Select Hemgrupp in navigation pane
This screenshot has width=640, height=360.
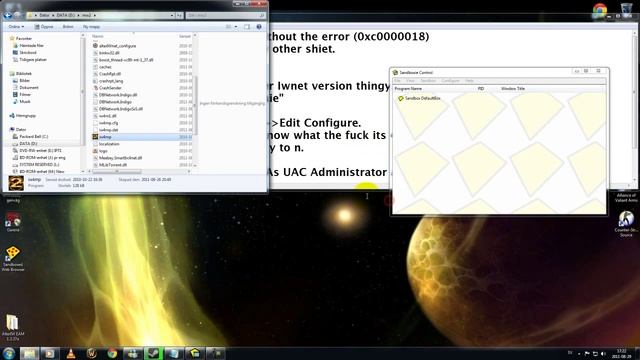23,116
